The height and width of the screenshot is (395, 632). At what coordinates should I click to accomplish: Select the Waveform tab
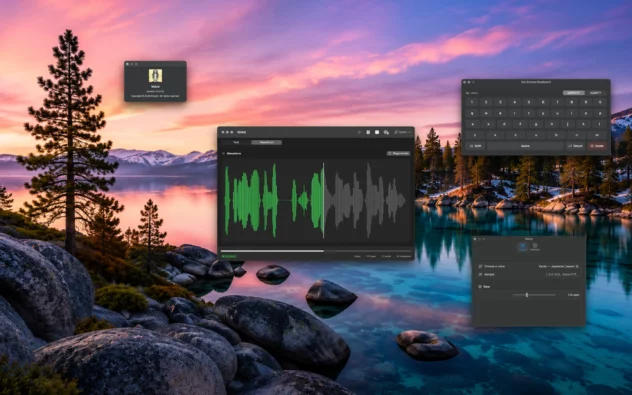pyautogui.click(x=266, y=142)
